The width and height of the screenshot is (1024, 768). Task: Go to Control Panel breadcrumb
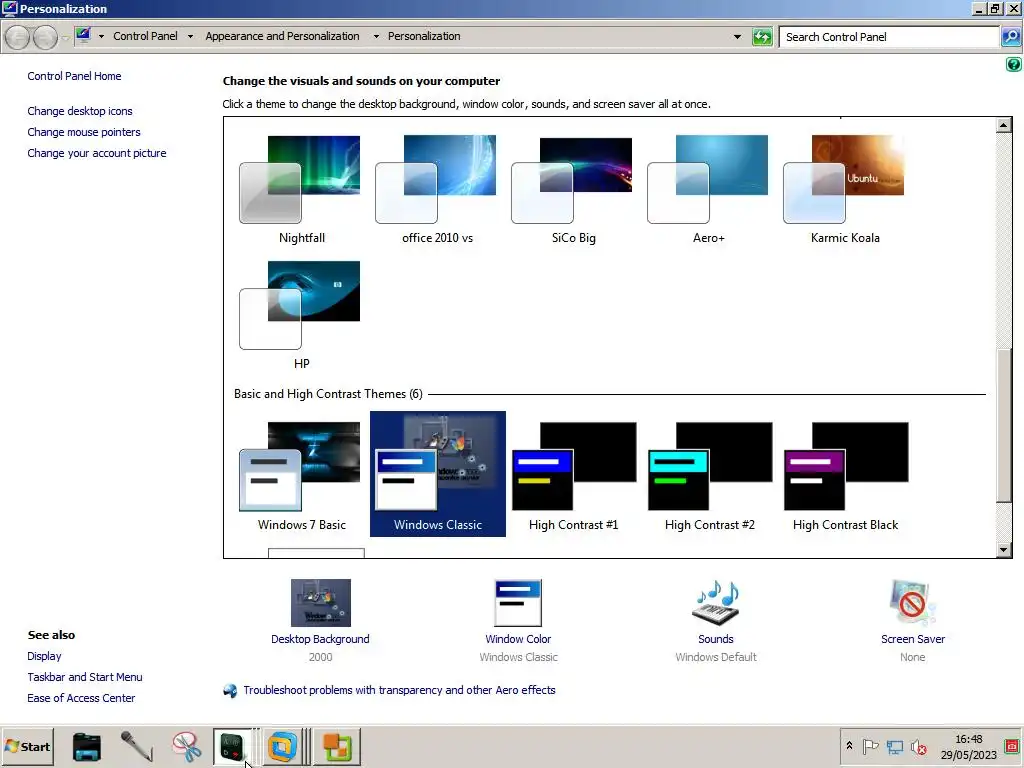pyautogui.click(x=145, y=37)
